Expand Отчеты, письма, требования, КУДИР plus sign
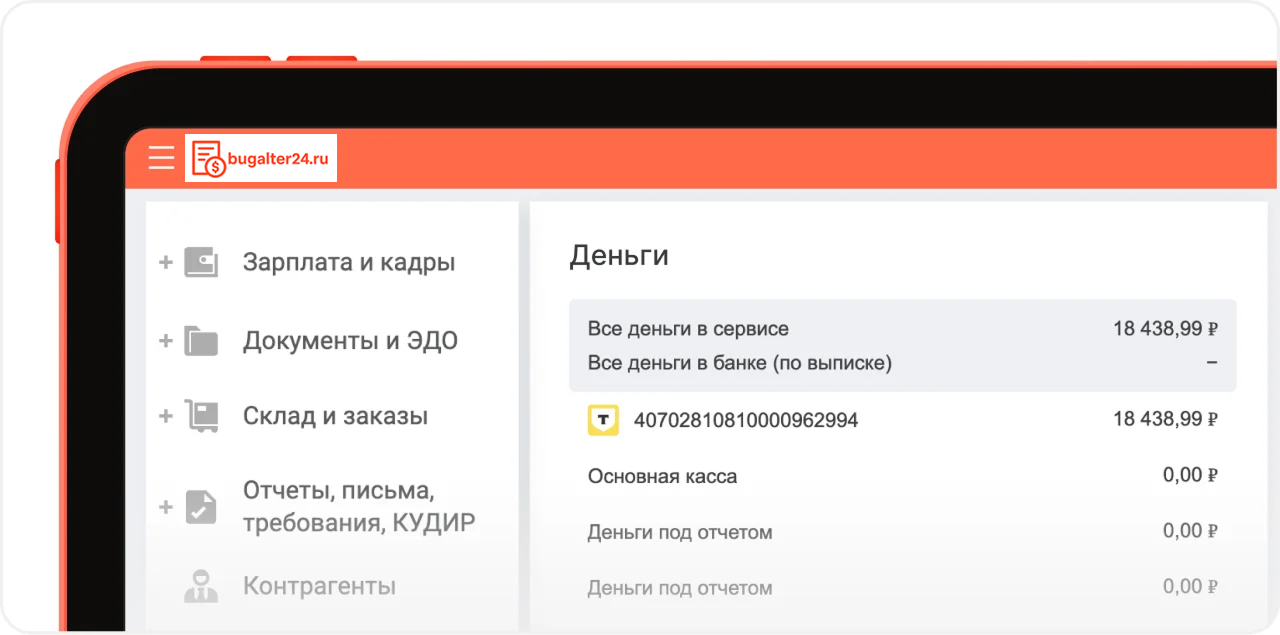 [x=166, y=507]
